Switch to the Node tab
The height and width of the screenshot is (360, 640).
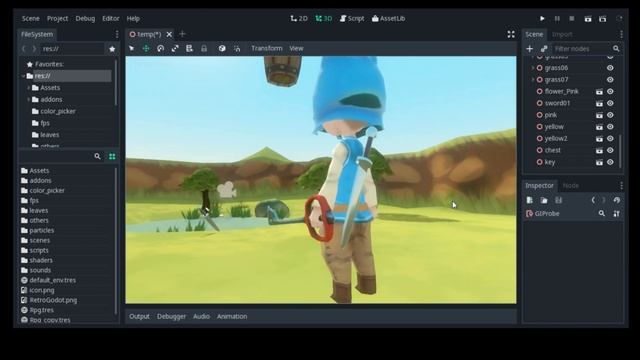pos(571,185)
